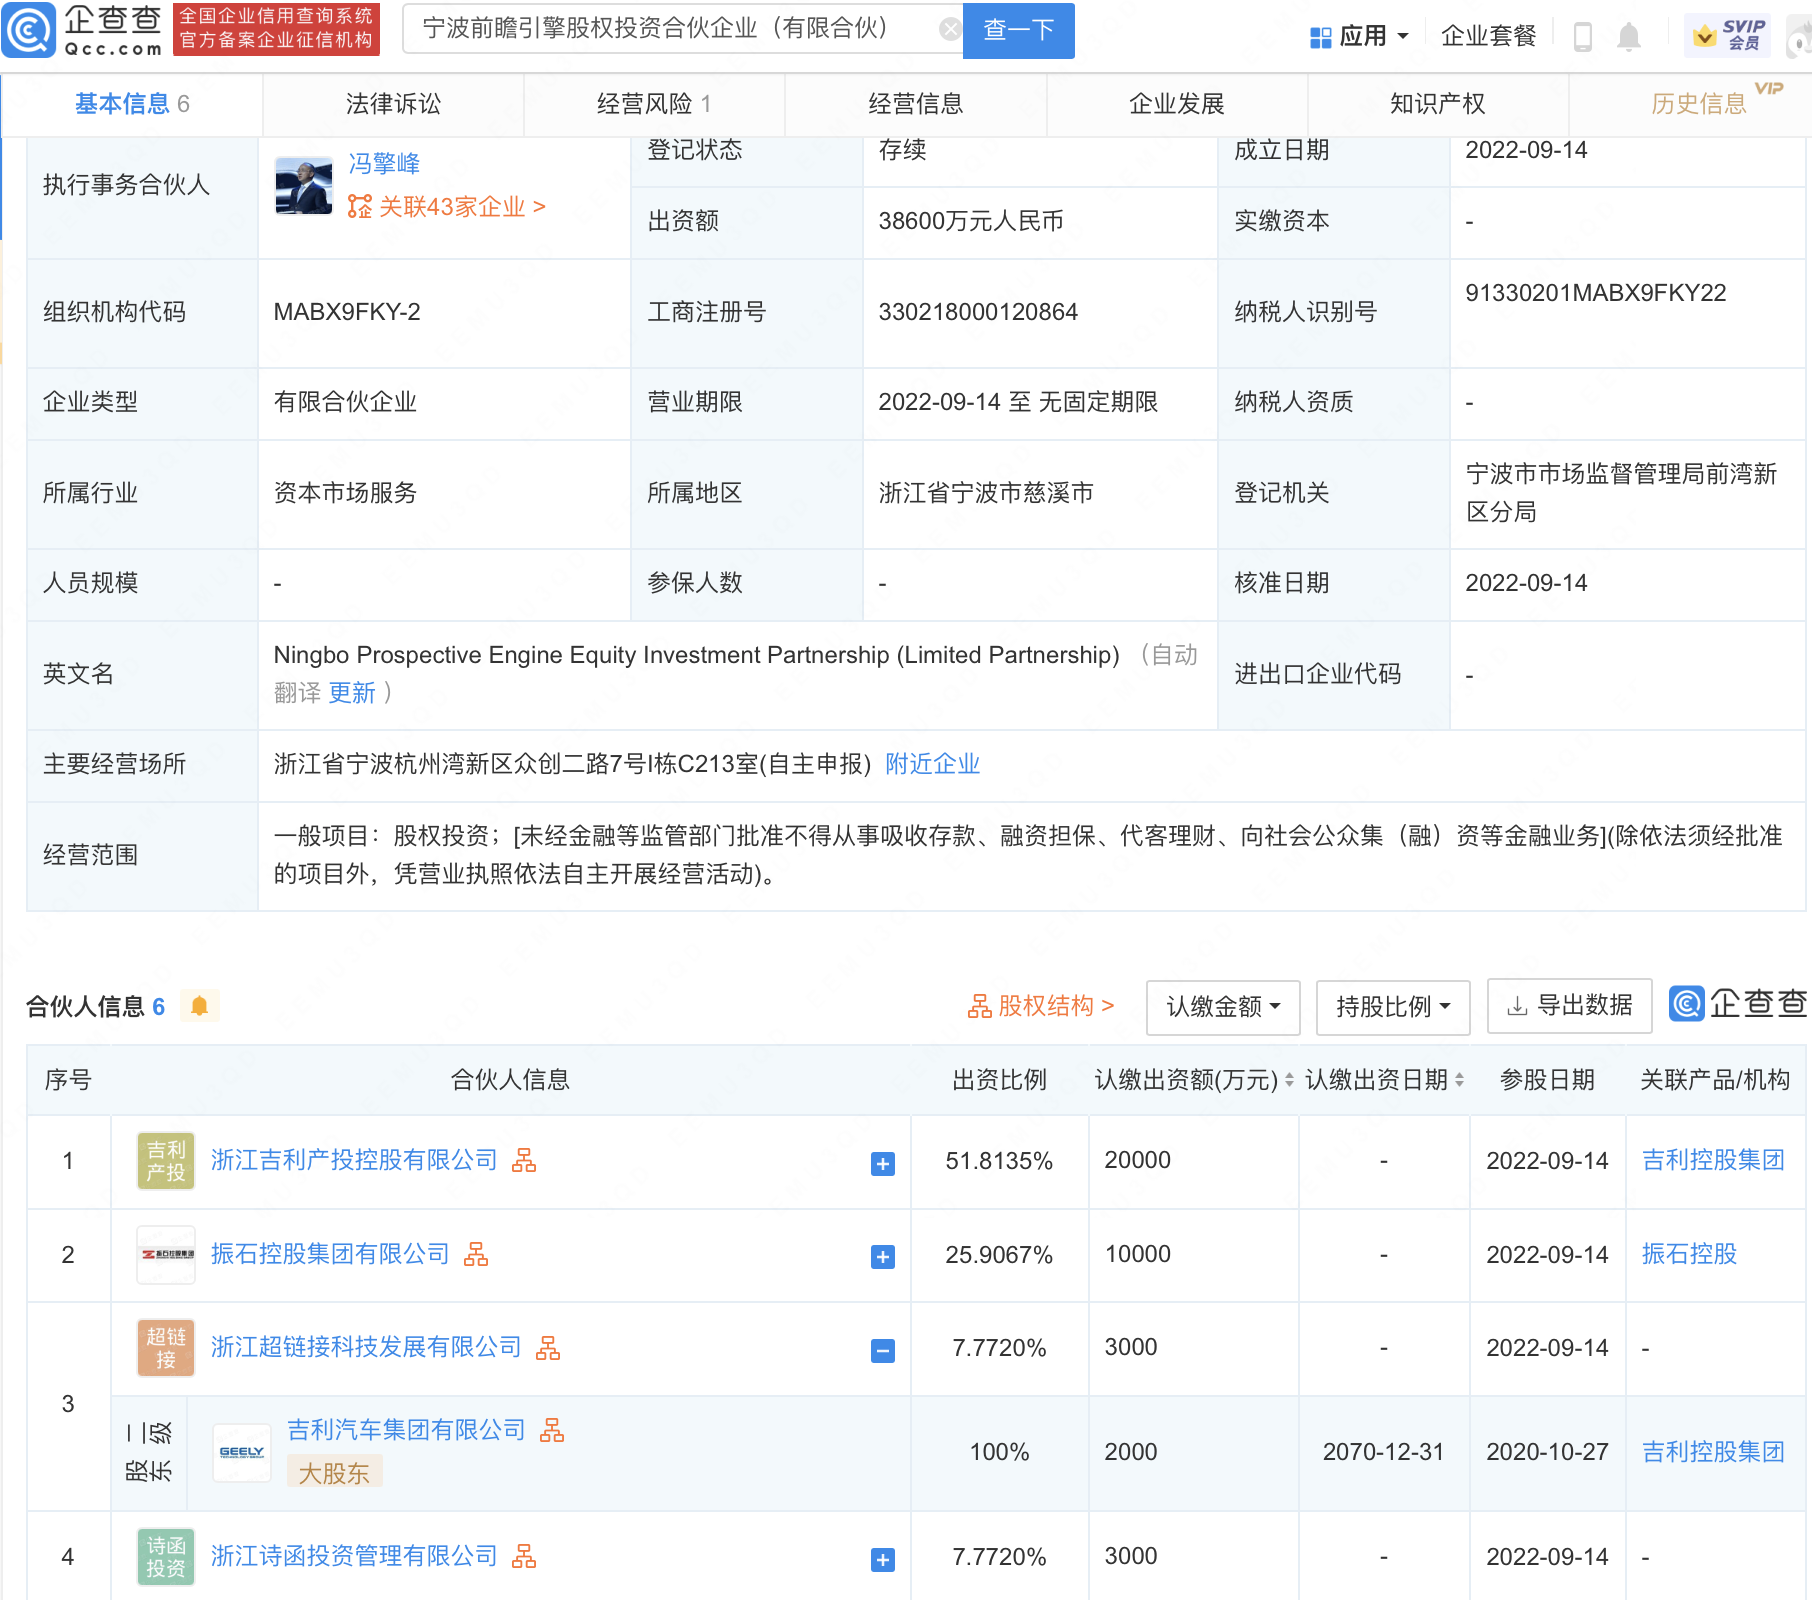
Task: Open equity chart icon for 浙江超链接科技发展有限公司
Action: (548, 1348)
